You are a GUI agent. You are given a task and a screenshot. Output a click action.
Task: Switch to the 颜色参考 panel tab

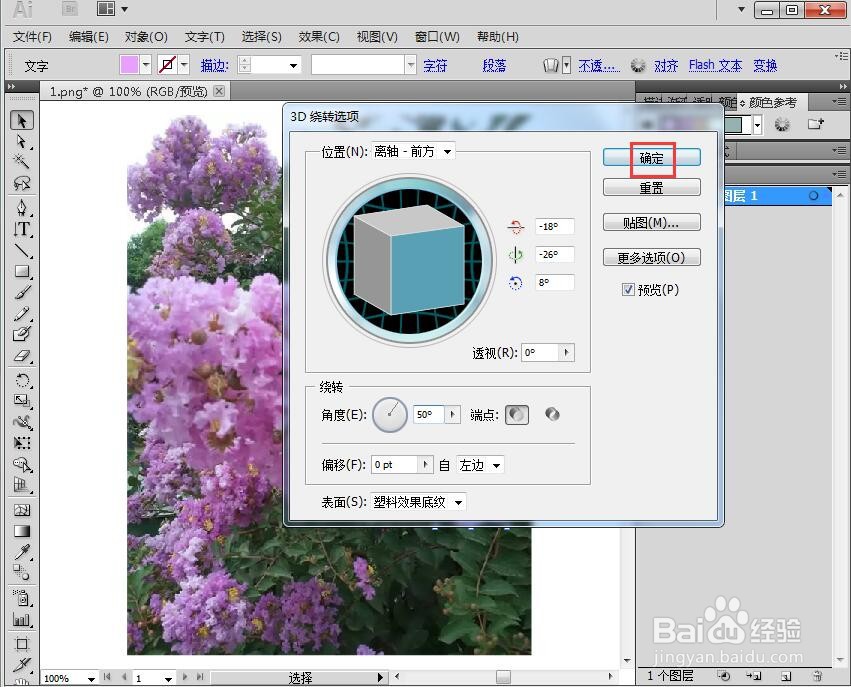pyautogui.click(x=772, y=101)
